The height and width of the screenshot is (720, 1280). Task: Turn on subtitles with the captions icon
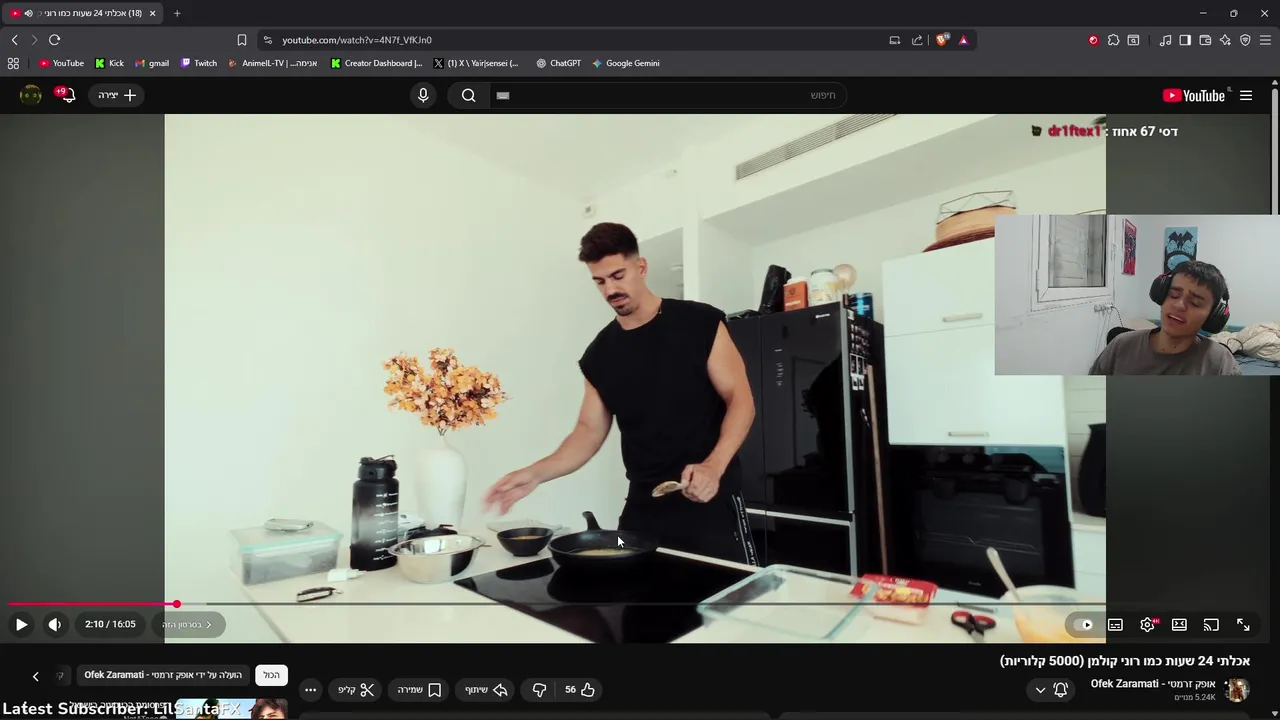tap(1115, 625)
